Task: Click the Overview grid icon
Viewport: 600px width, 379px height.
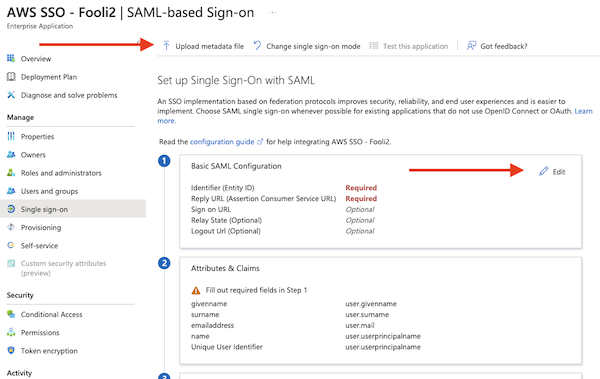Action: click(11, 58)
